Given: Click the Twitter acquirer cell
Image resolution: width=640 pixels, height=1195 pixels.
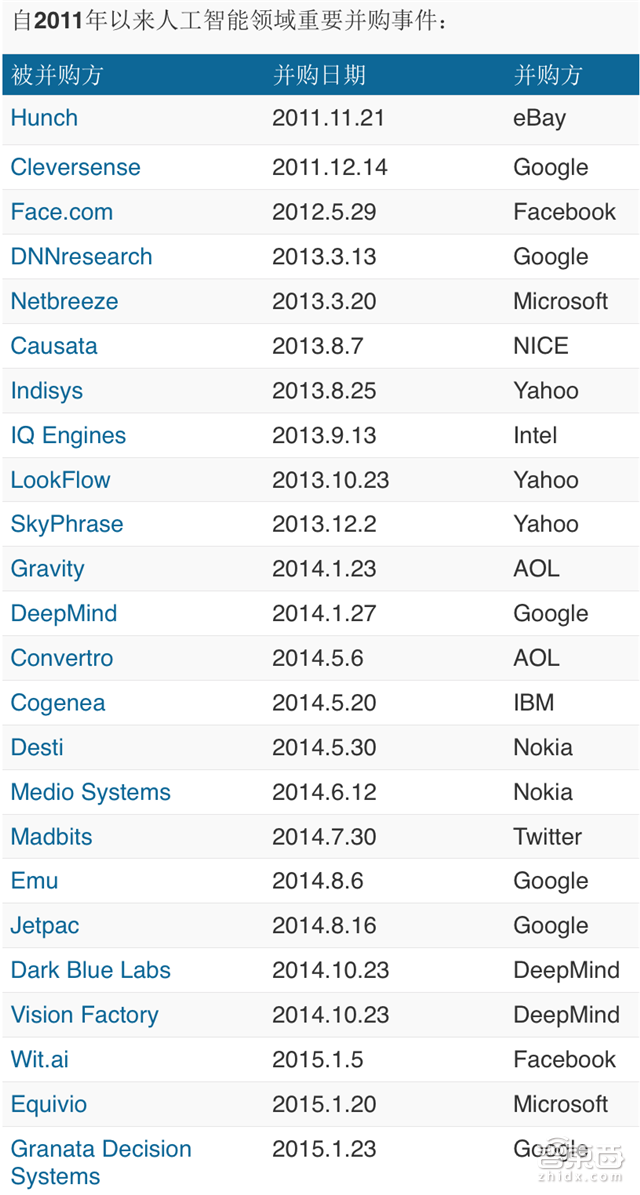Looking at the screenshot, I should pyautogui.click(x=547, y=837).
